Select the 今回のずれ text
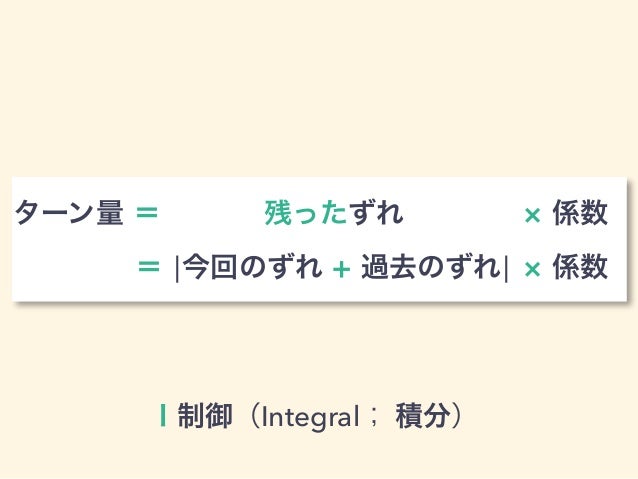 click(252, 267)
